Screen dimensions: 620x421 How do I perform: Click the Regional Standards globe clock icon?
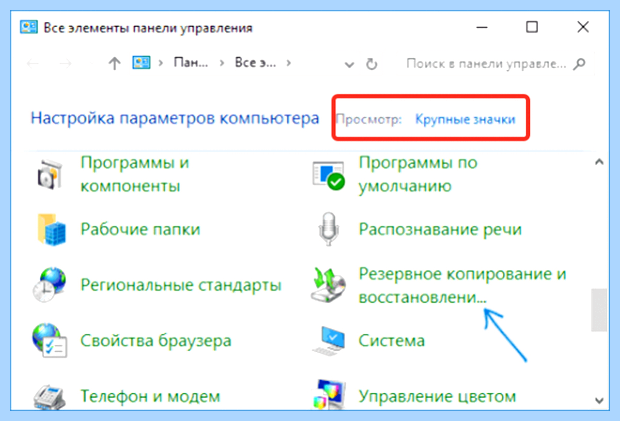tap(49, 285)
